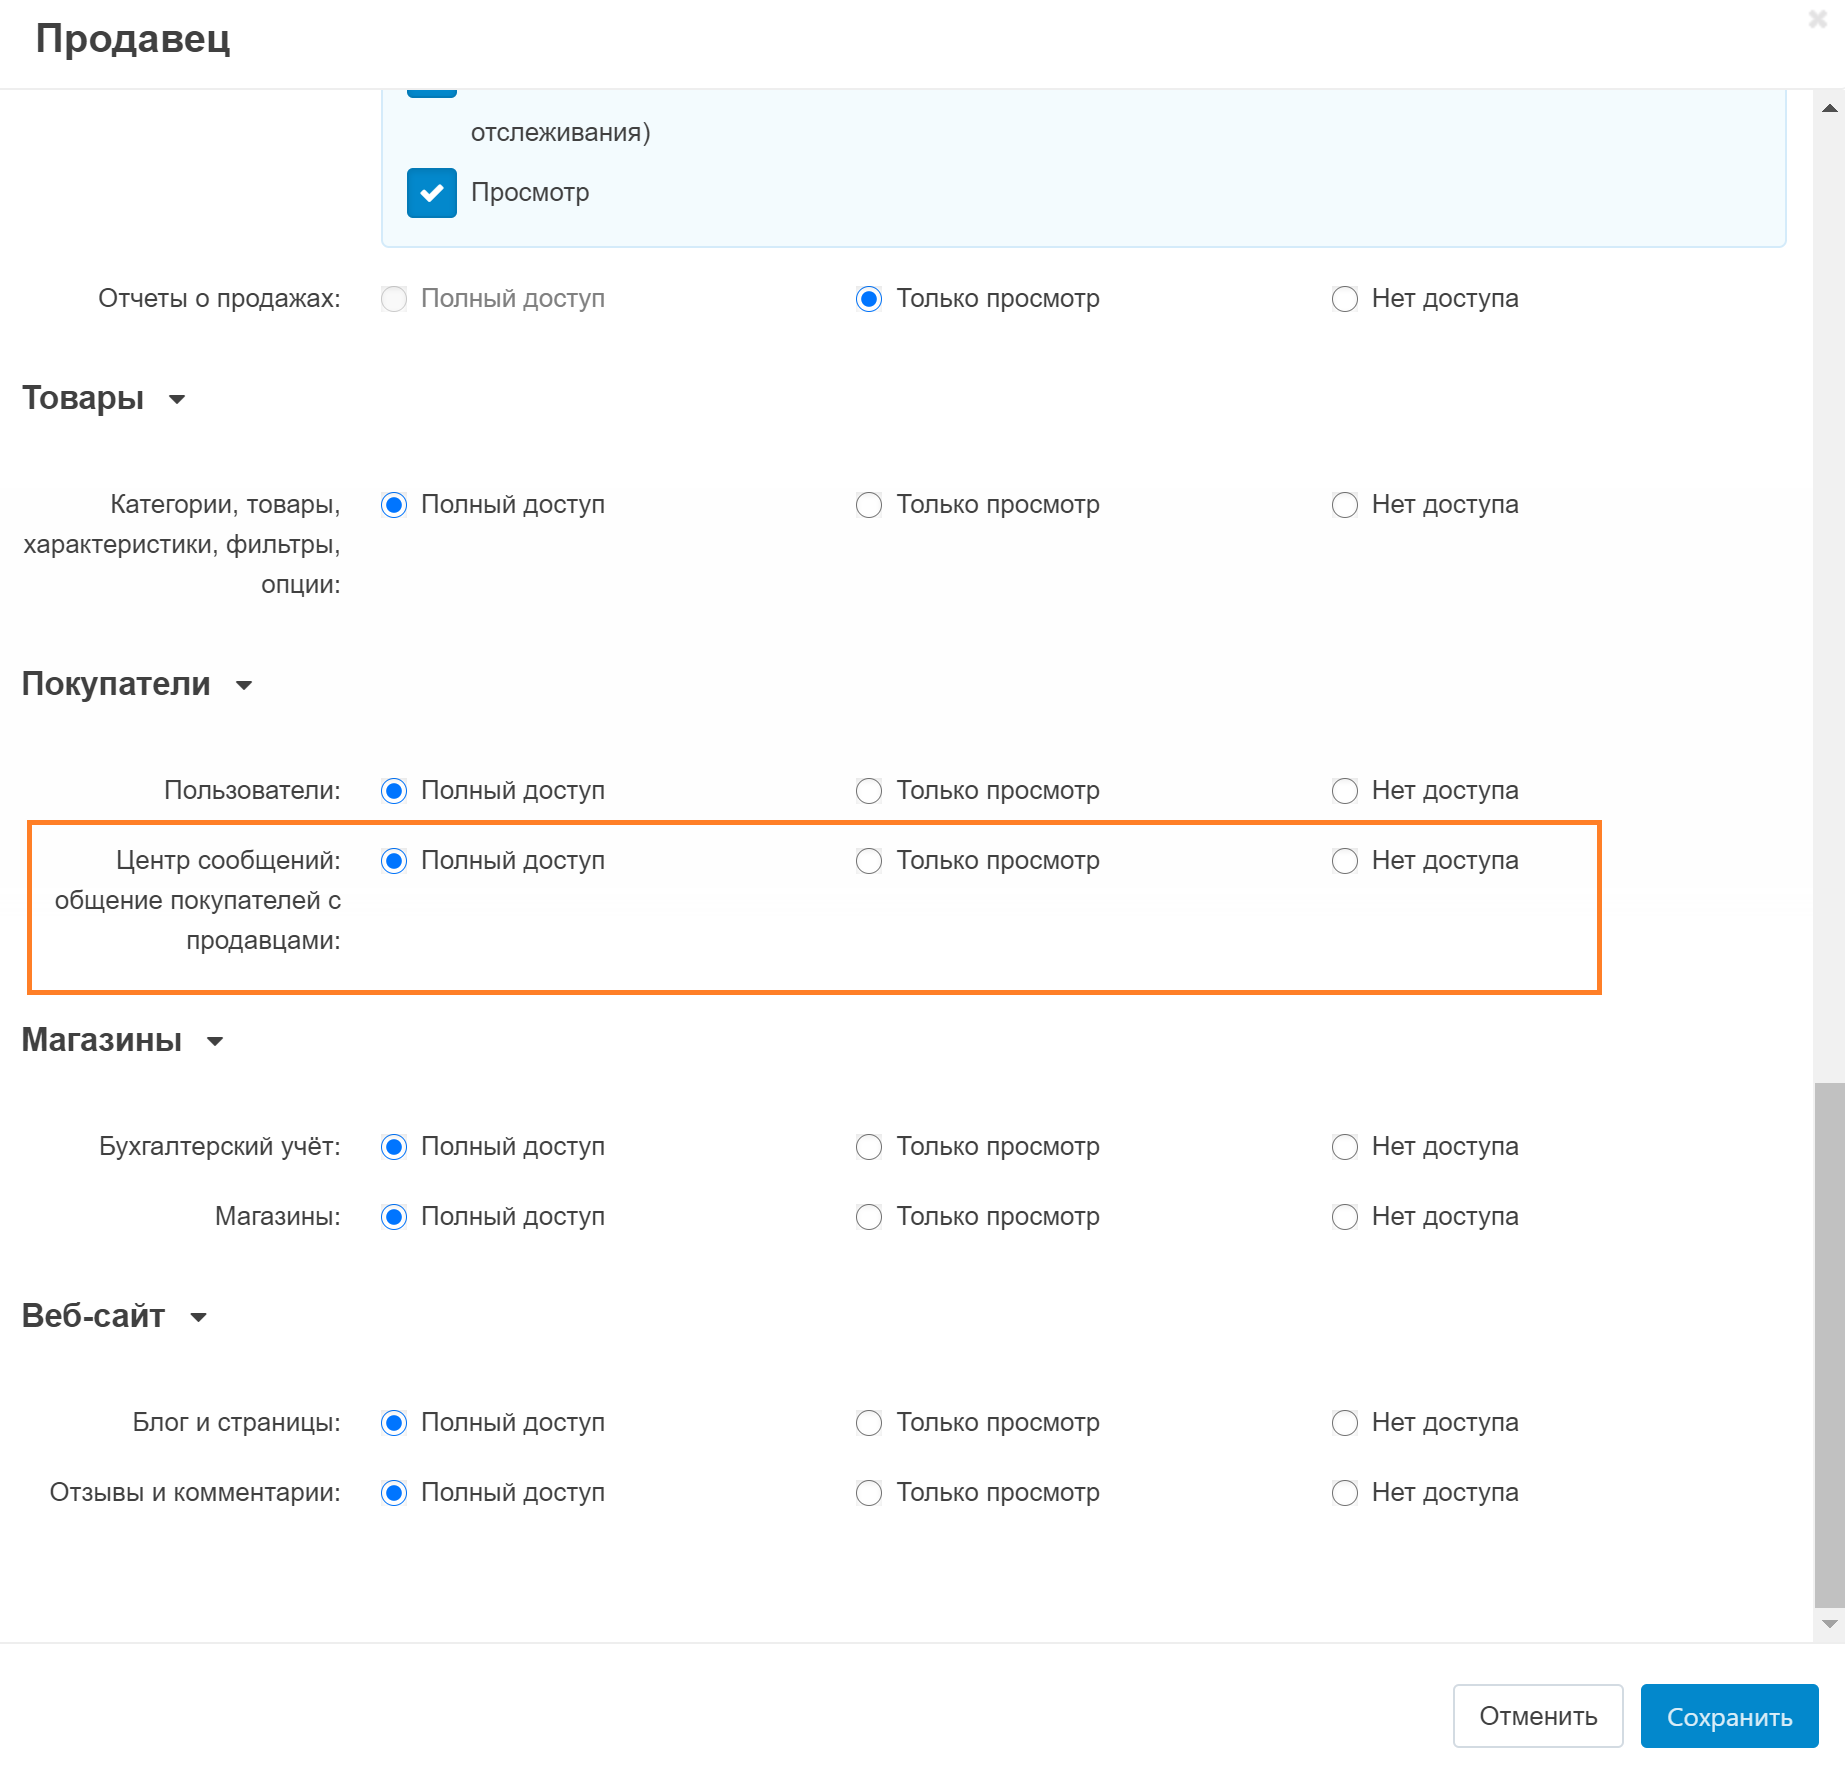Screen dimensions: 1845x1777
Task: Close the Продавец dialog with the X icon
Action: 1817,19
